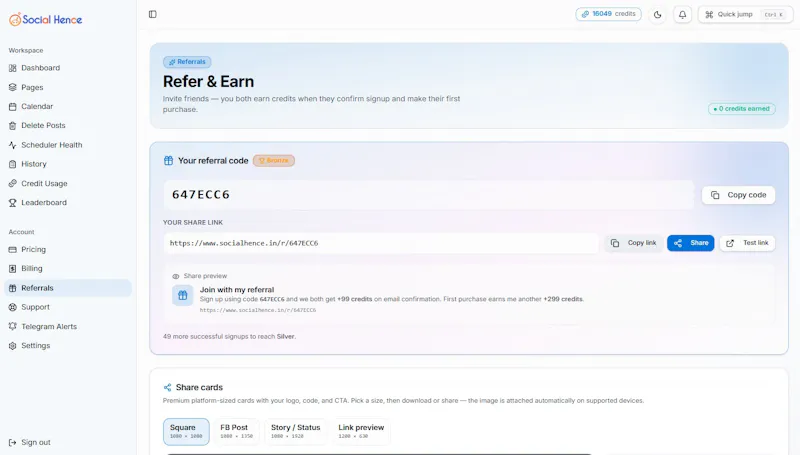Copy the share link
This screenshot has width=800, height=455.
pyautogui.click(x=634, y=243)
